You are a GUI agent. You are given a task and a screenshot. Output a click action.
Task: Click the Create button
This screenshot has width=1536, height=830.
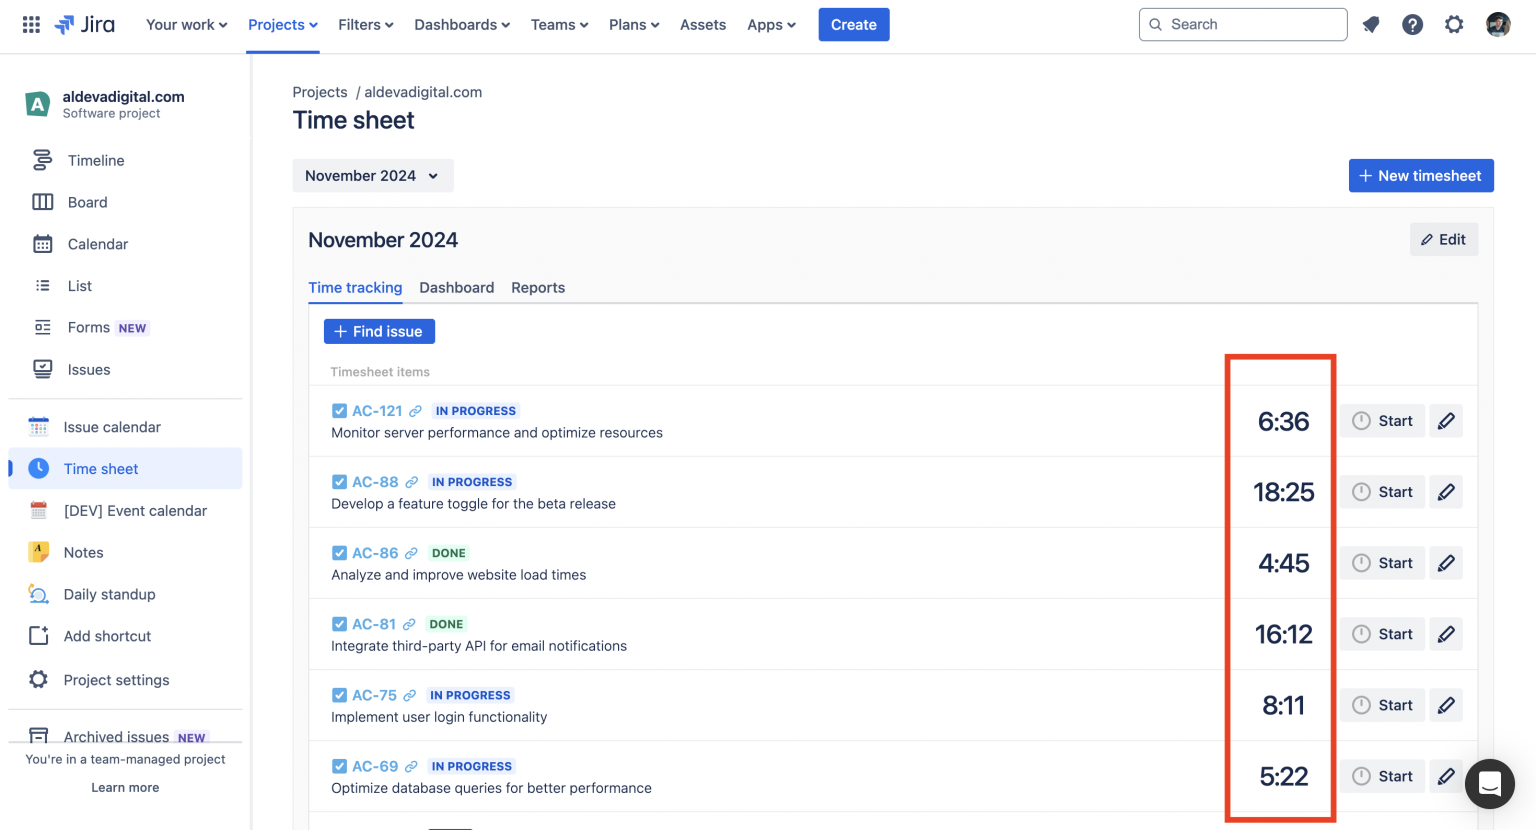854,25
